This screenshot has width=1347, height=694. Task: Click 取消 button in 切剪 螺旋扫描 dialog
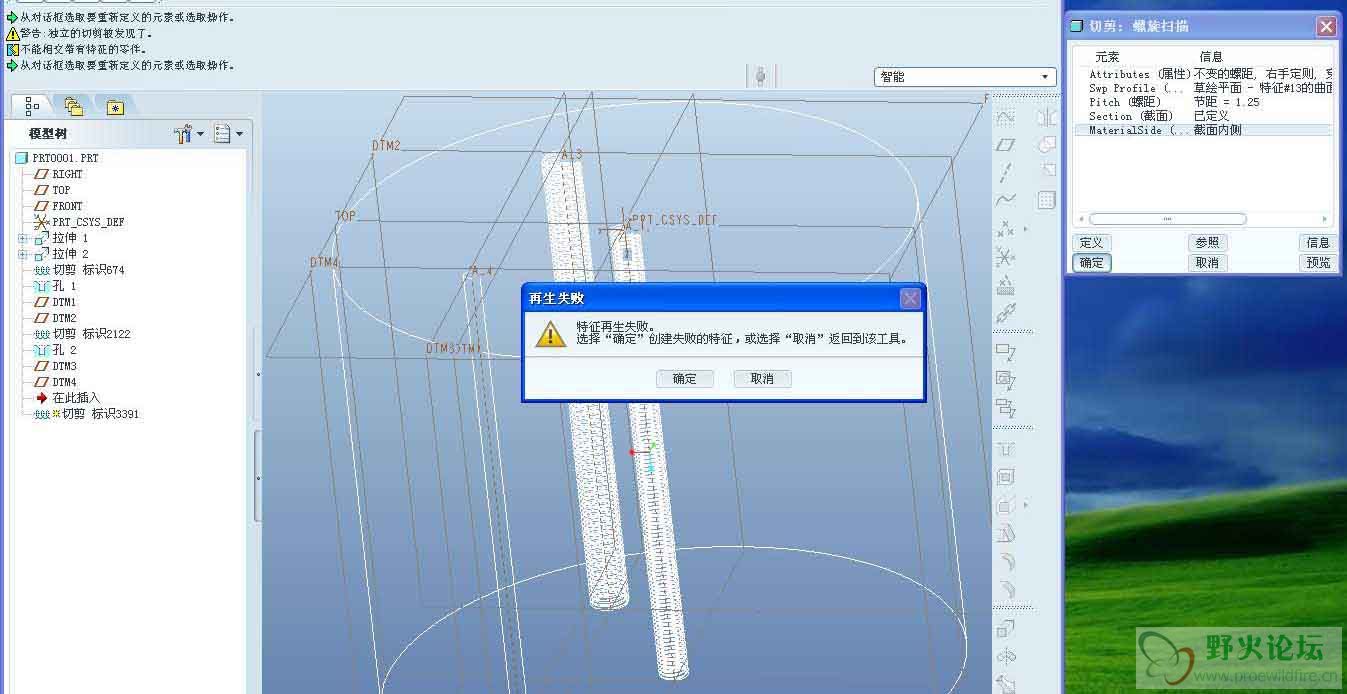(1207, 263)
